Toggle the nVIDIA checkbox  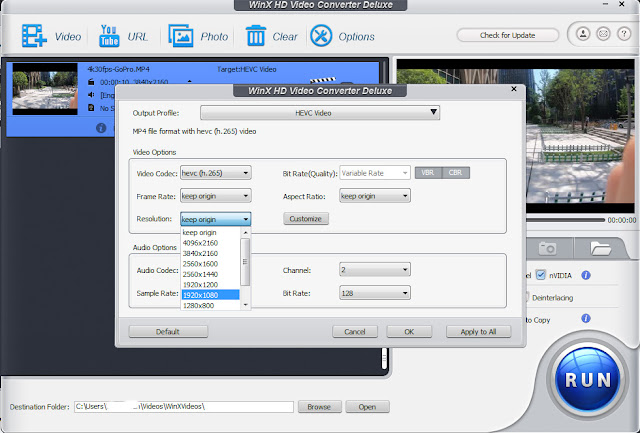pos(540,275)
